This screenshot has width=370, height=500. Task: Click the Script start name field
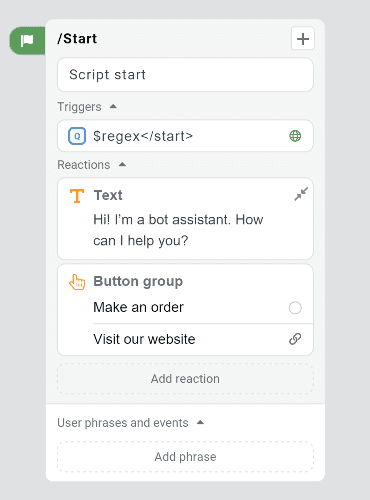185,75
